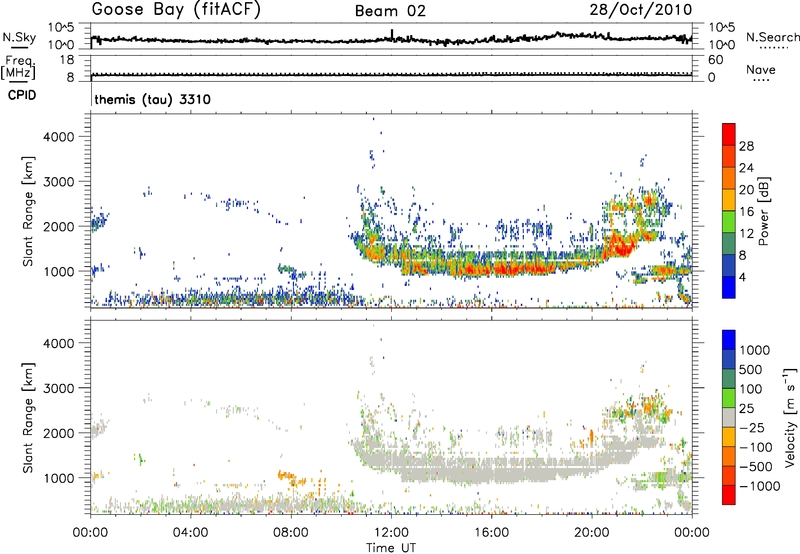The width and height of the screenshot is (800, 554).
Task: Click the '08:00' time axis label
Action: click(291, 533)
